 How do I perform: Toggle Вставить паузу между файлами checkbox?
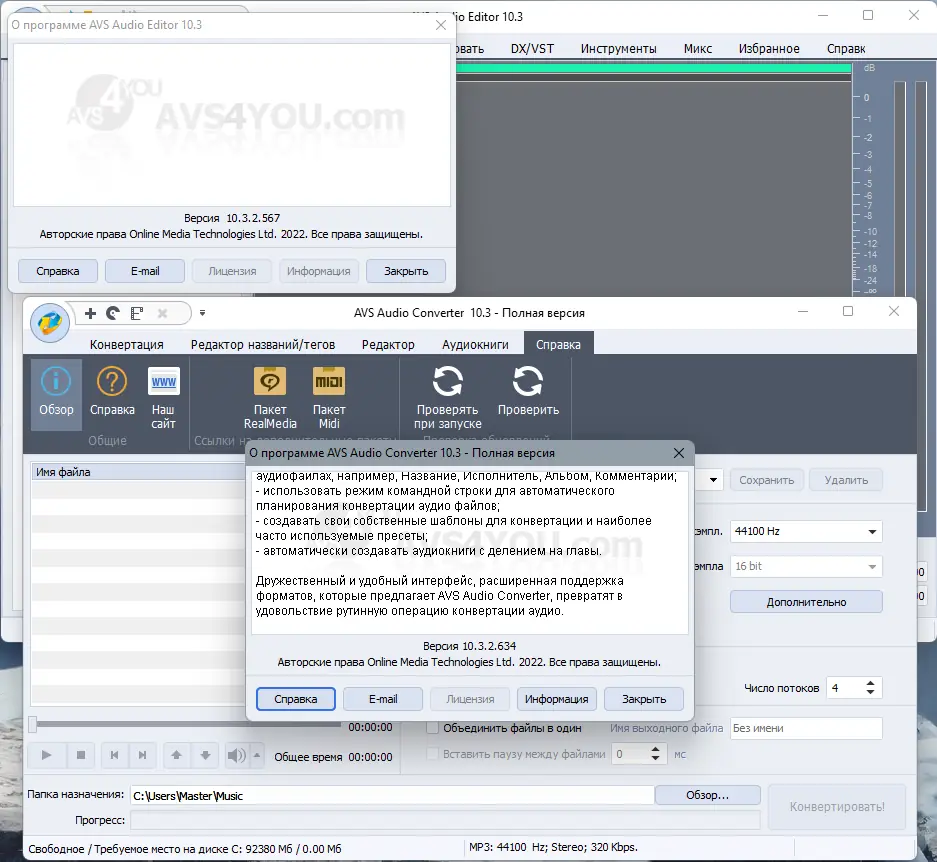coord(433,754)
